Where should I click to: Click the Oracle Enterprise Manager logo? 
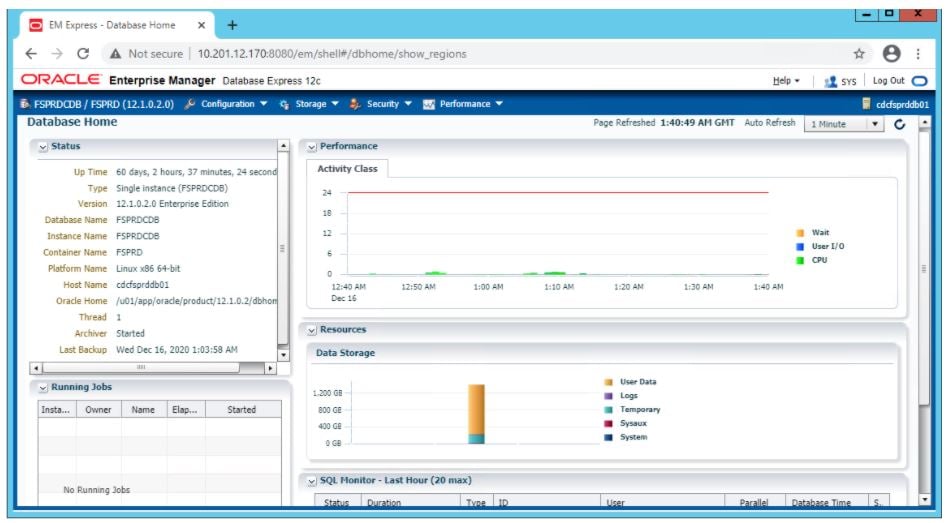(61, 80)
